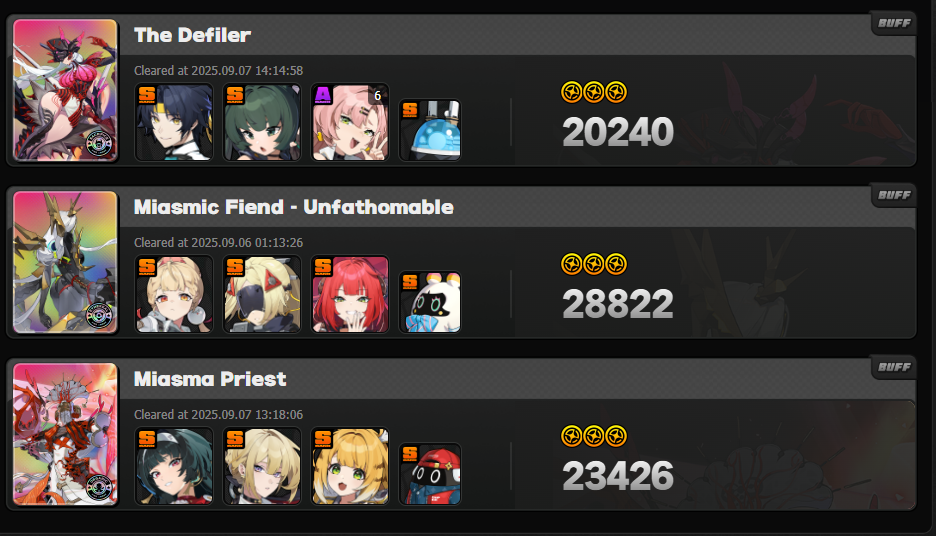
Task: Click the pink-haired A-rank agent icon
Action: click(350, 122)
